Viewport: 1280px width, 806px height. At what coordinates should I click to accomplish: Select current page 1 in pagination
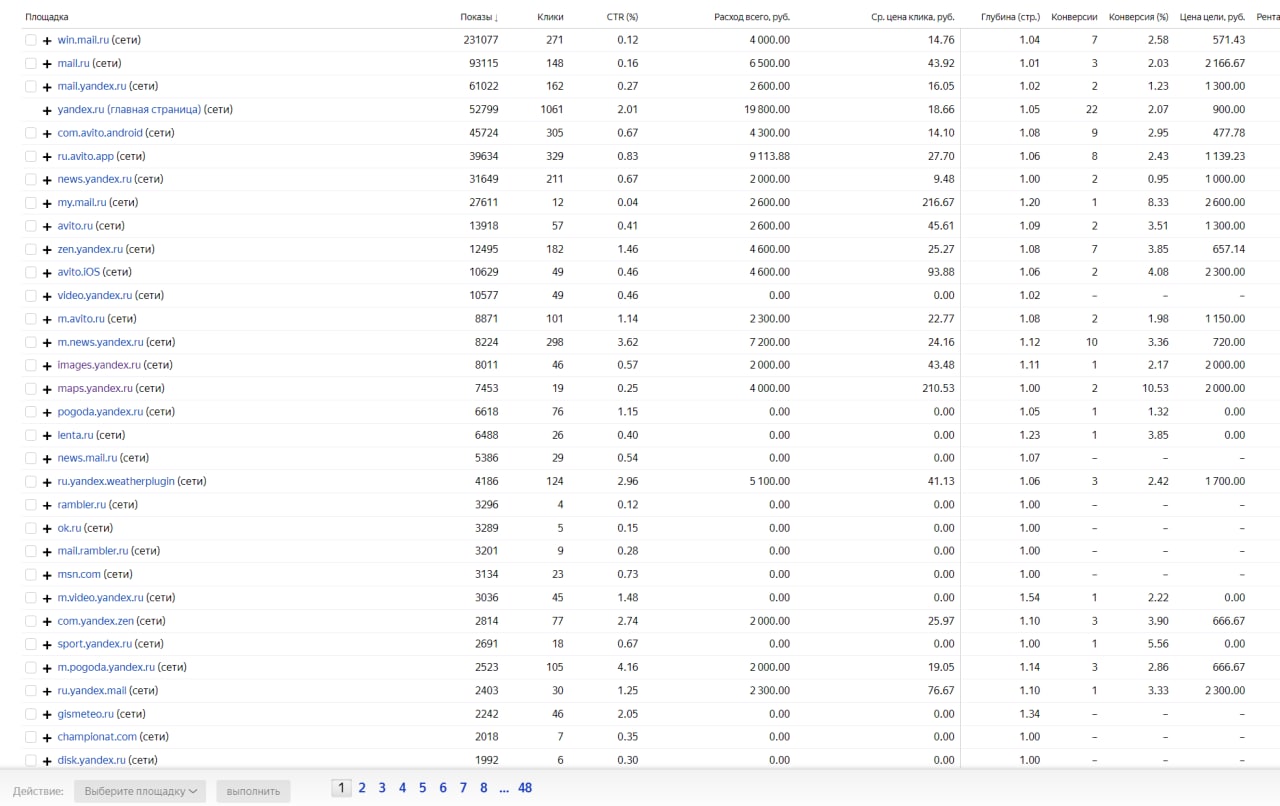[x=341, y=788]
